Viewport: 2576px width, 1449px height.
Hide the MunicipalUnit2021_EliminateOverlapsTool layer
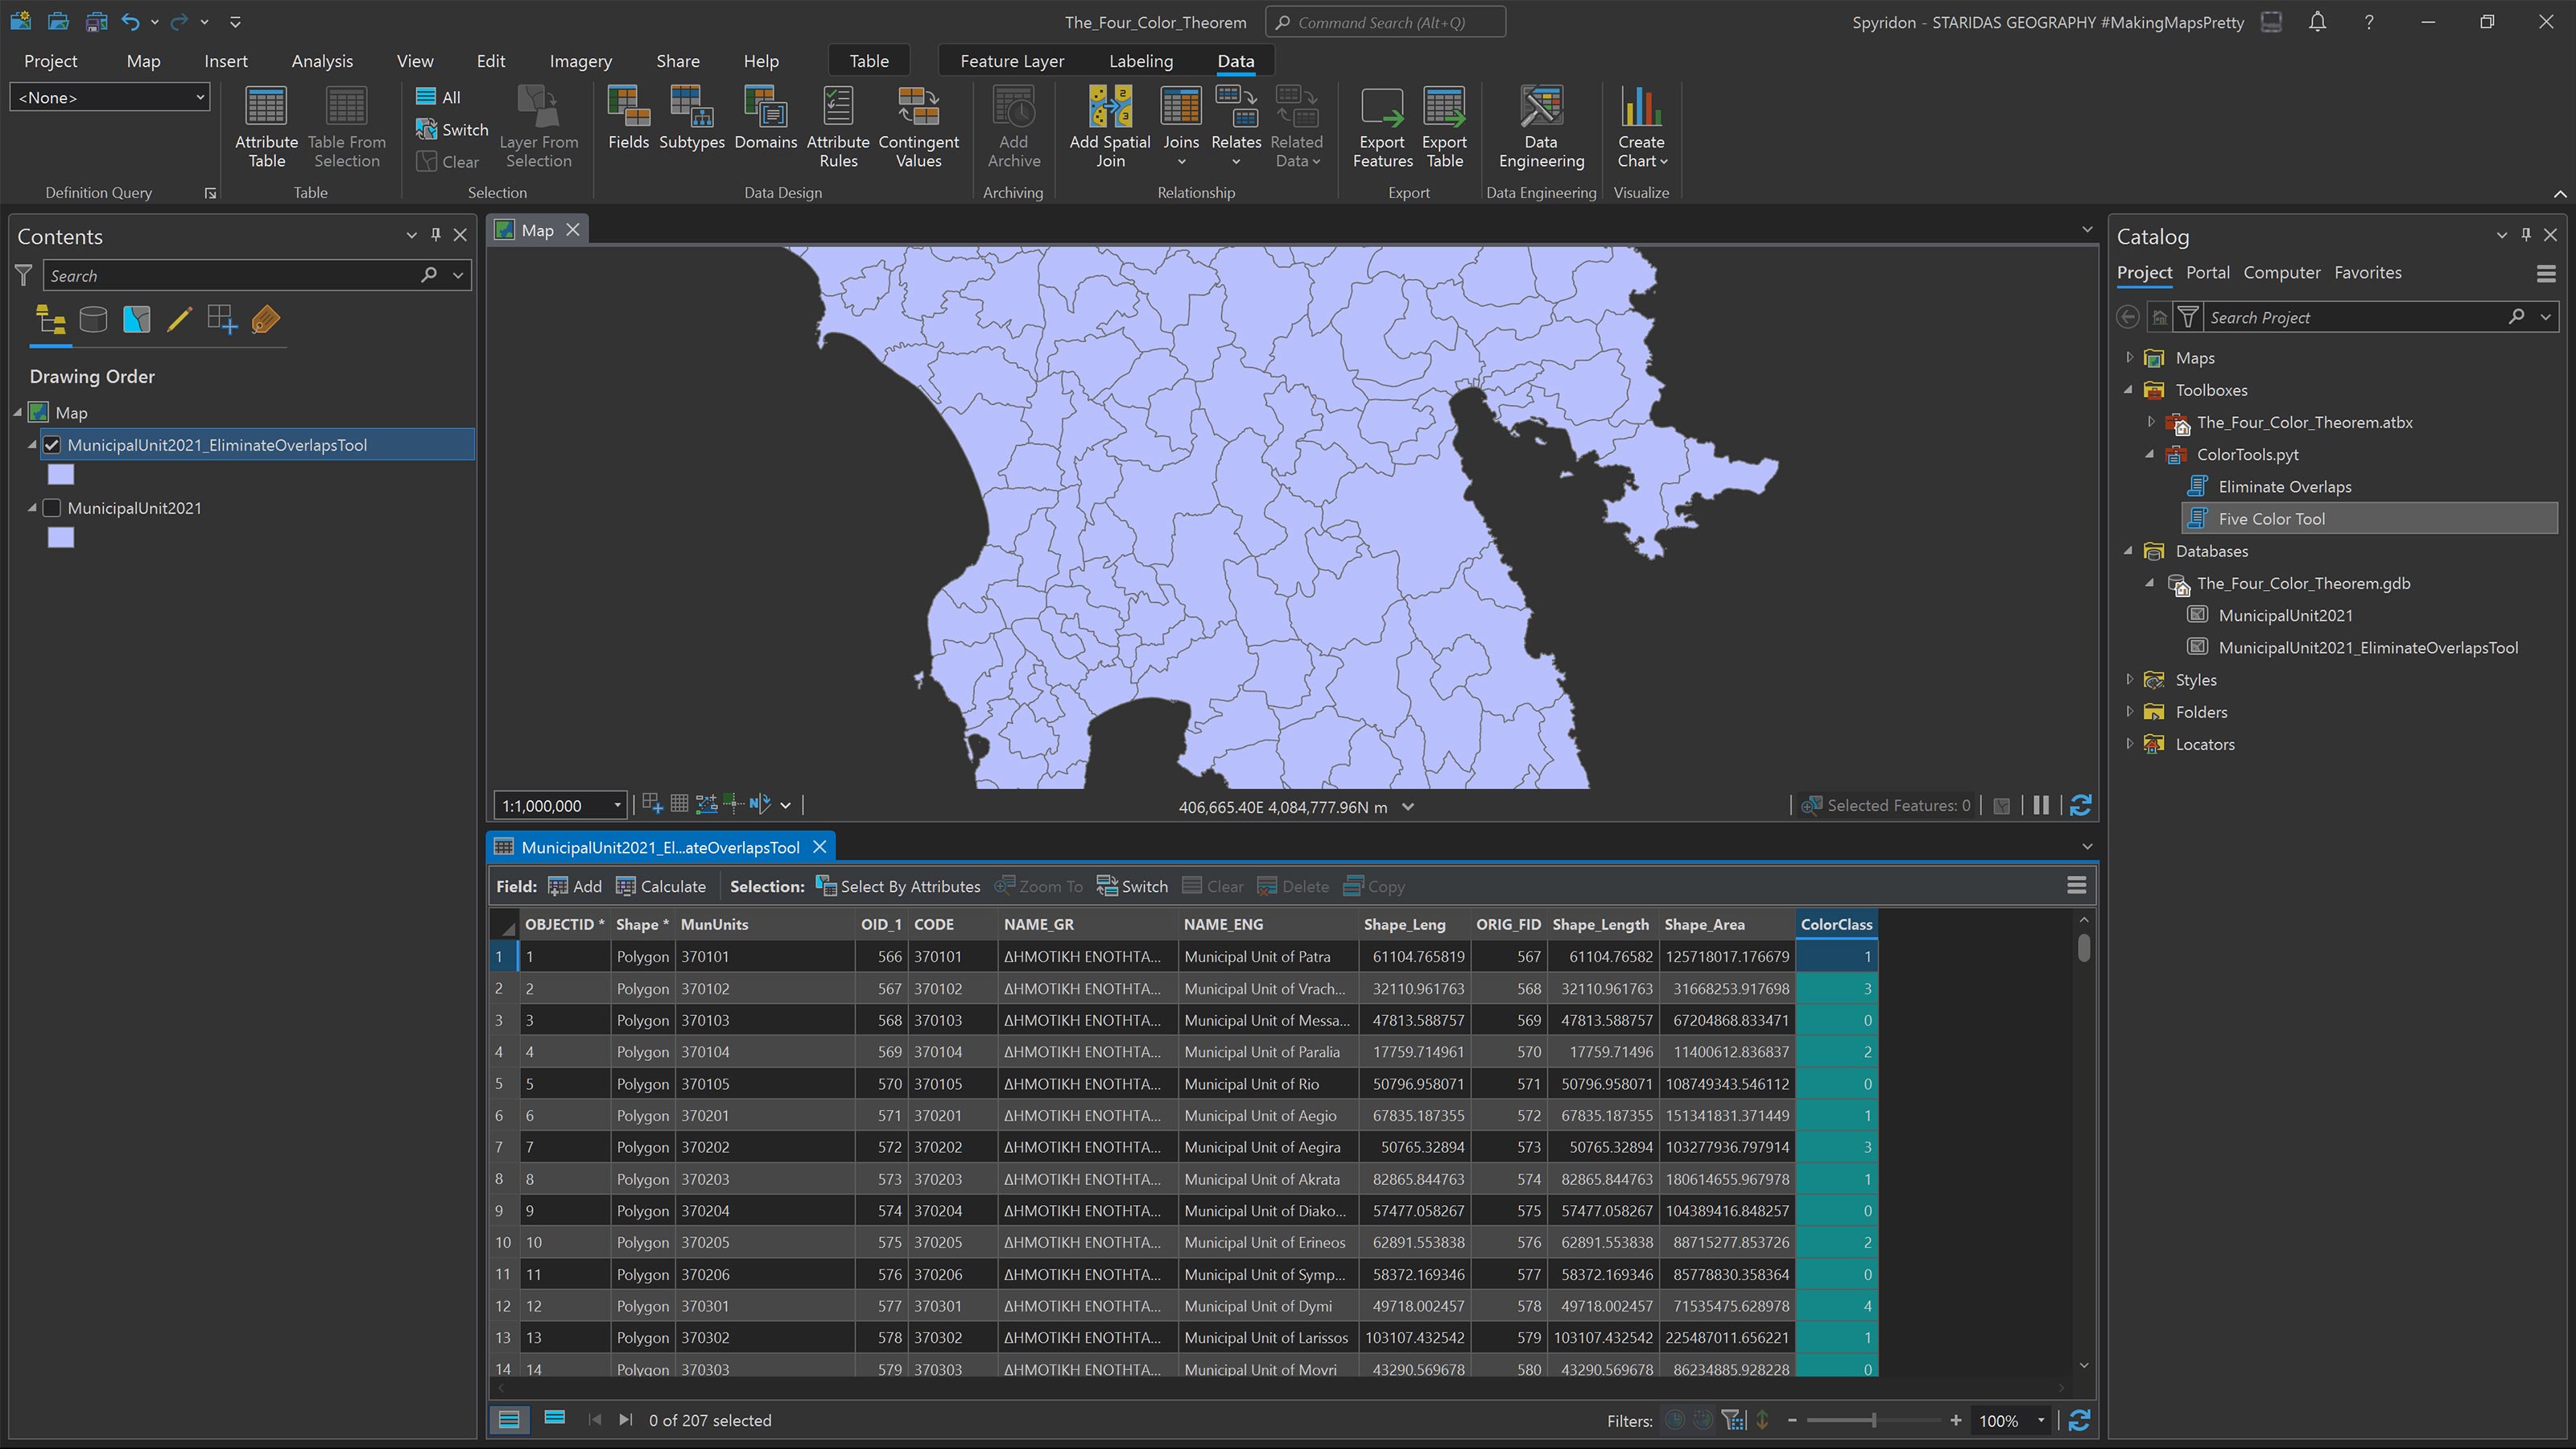click(52, 445)
